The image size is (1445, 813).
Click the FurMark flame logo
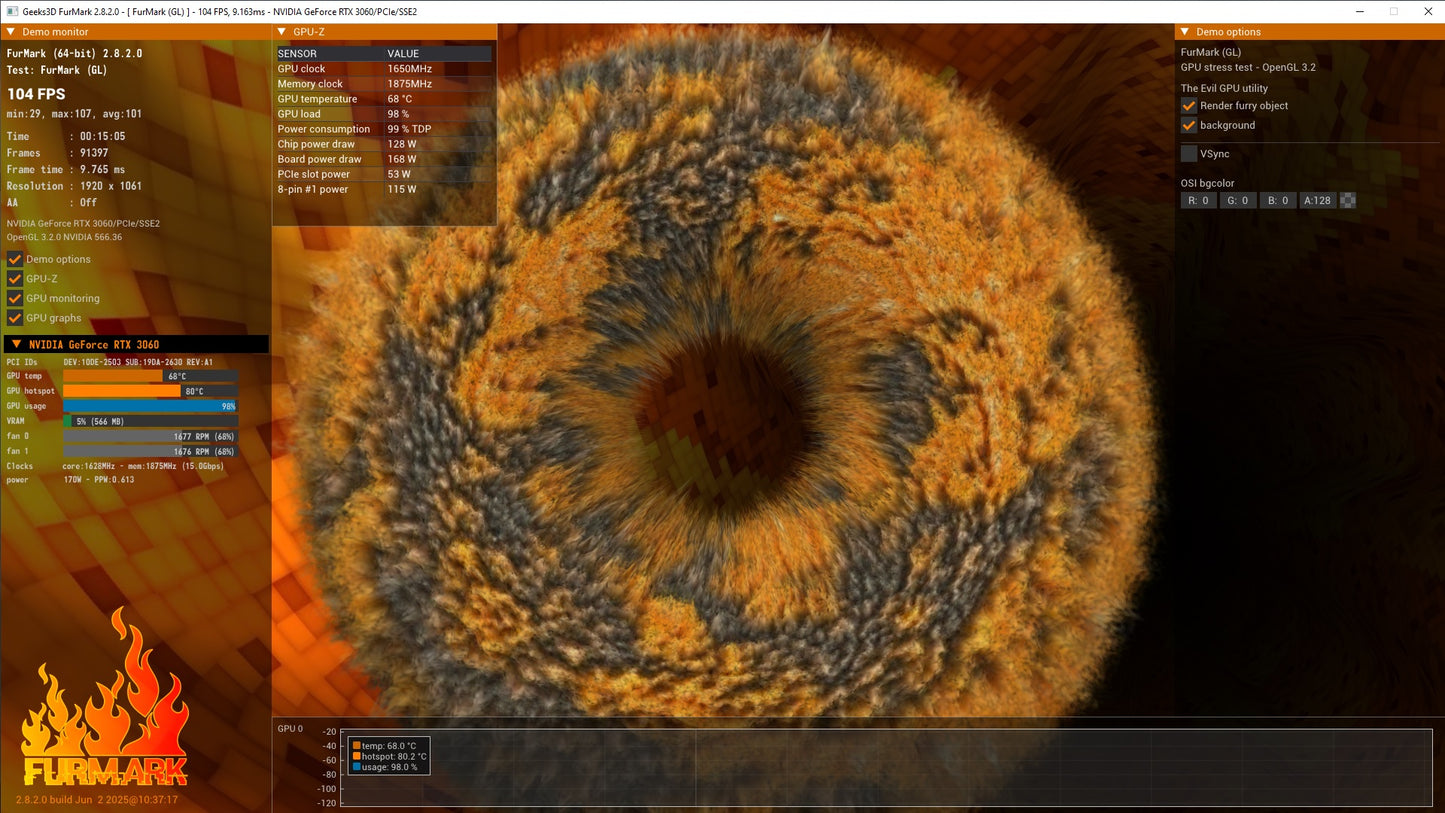pos(105,697)
